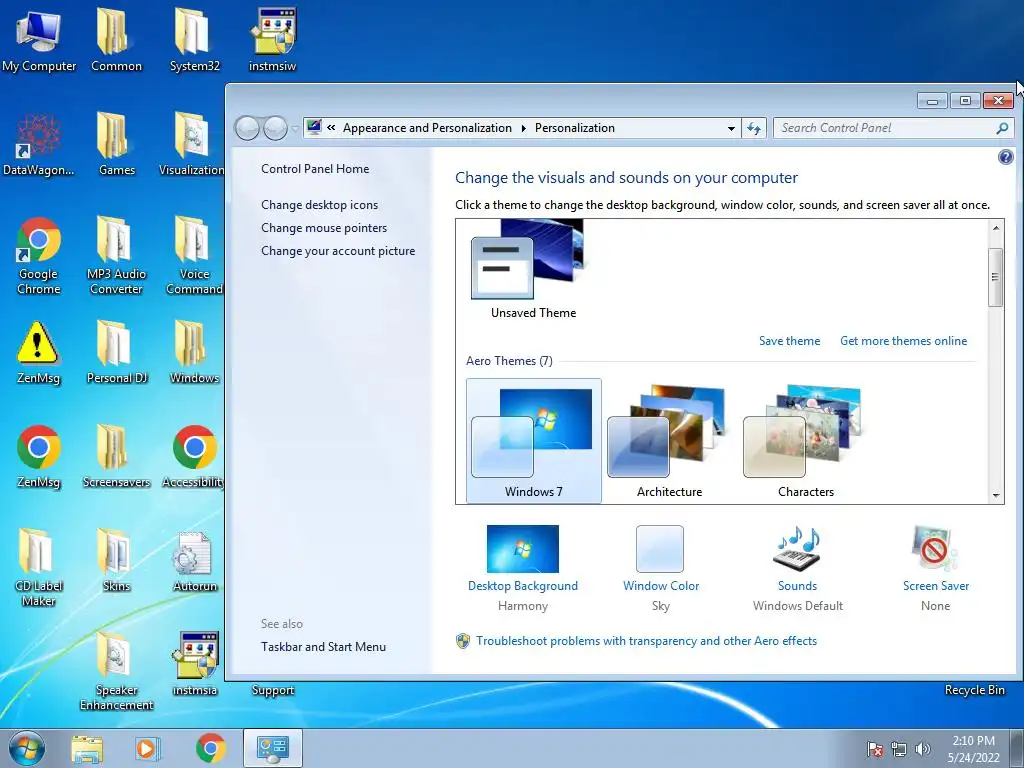Screen dimensions: 1024x768
Task: Open the ZenMsg Chrome-style icon
Action: [x=39, y=456]
